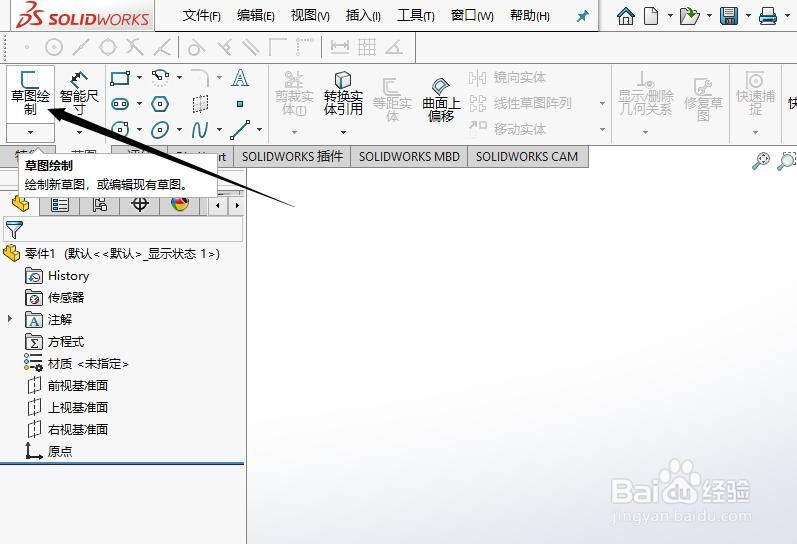
Task: Expand the spline tool dropdown arrow
Action: [219, 130]
